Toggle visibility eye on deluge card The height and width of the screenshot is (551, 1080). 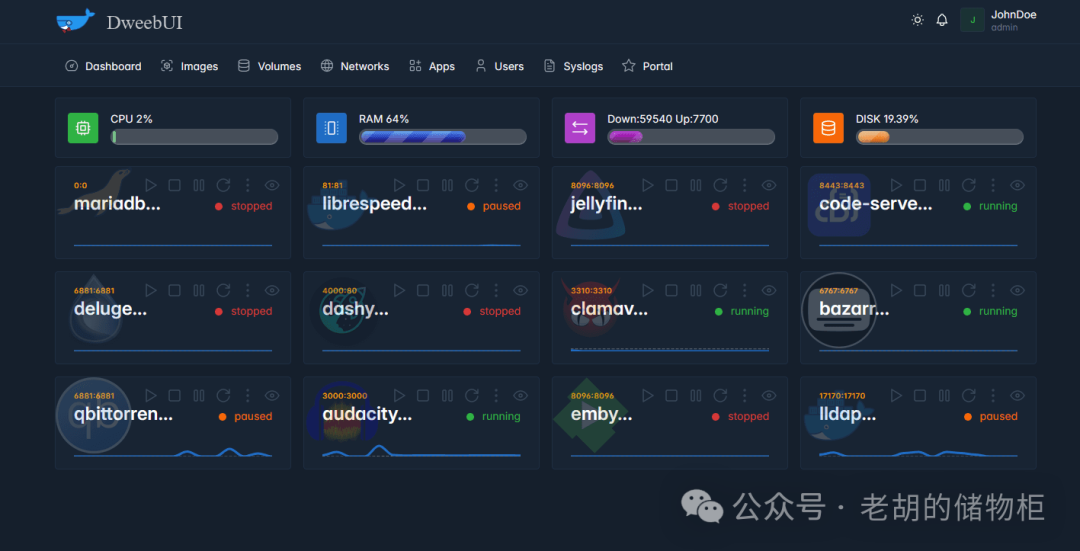coord(272,291)
